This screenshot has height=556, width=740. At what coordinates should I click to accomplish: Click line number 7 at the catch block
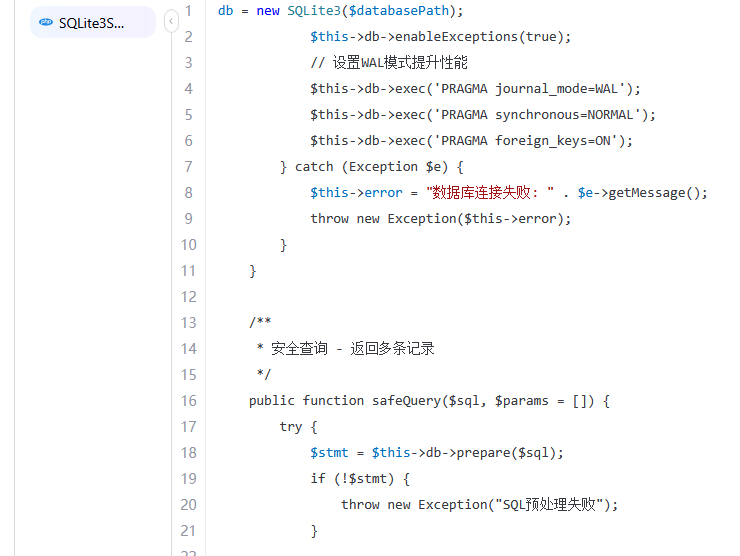[x=188, y=167]
